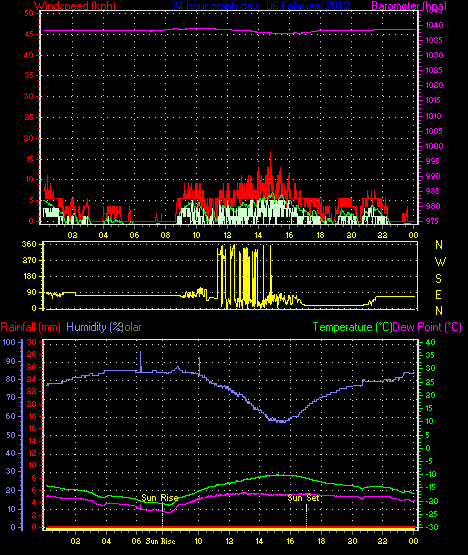Click 'Sun Rise' on the bottom time axis
Image resolution: width=468 pixels, height=555 pixels.
pos(160,541)
